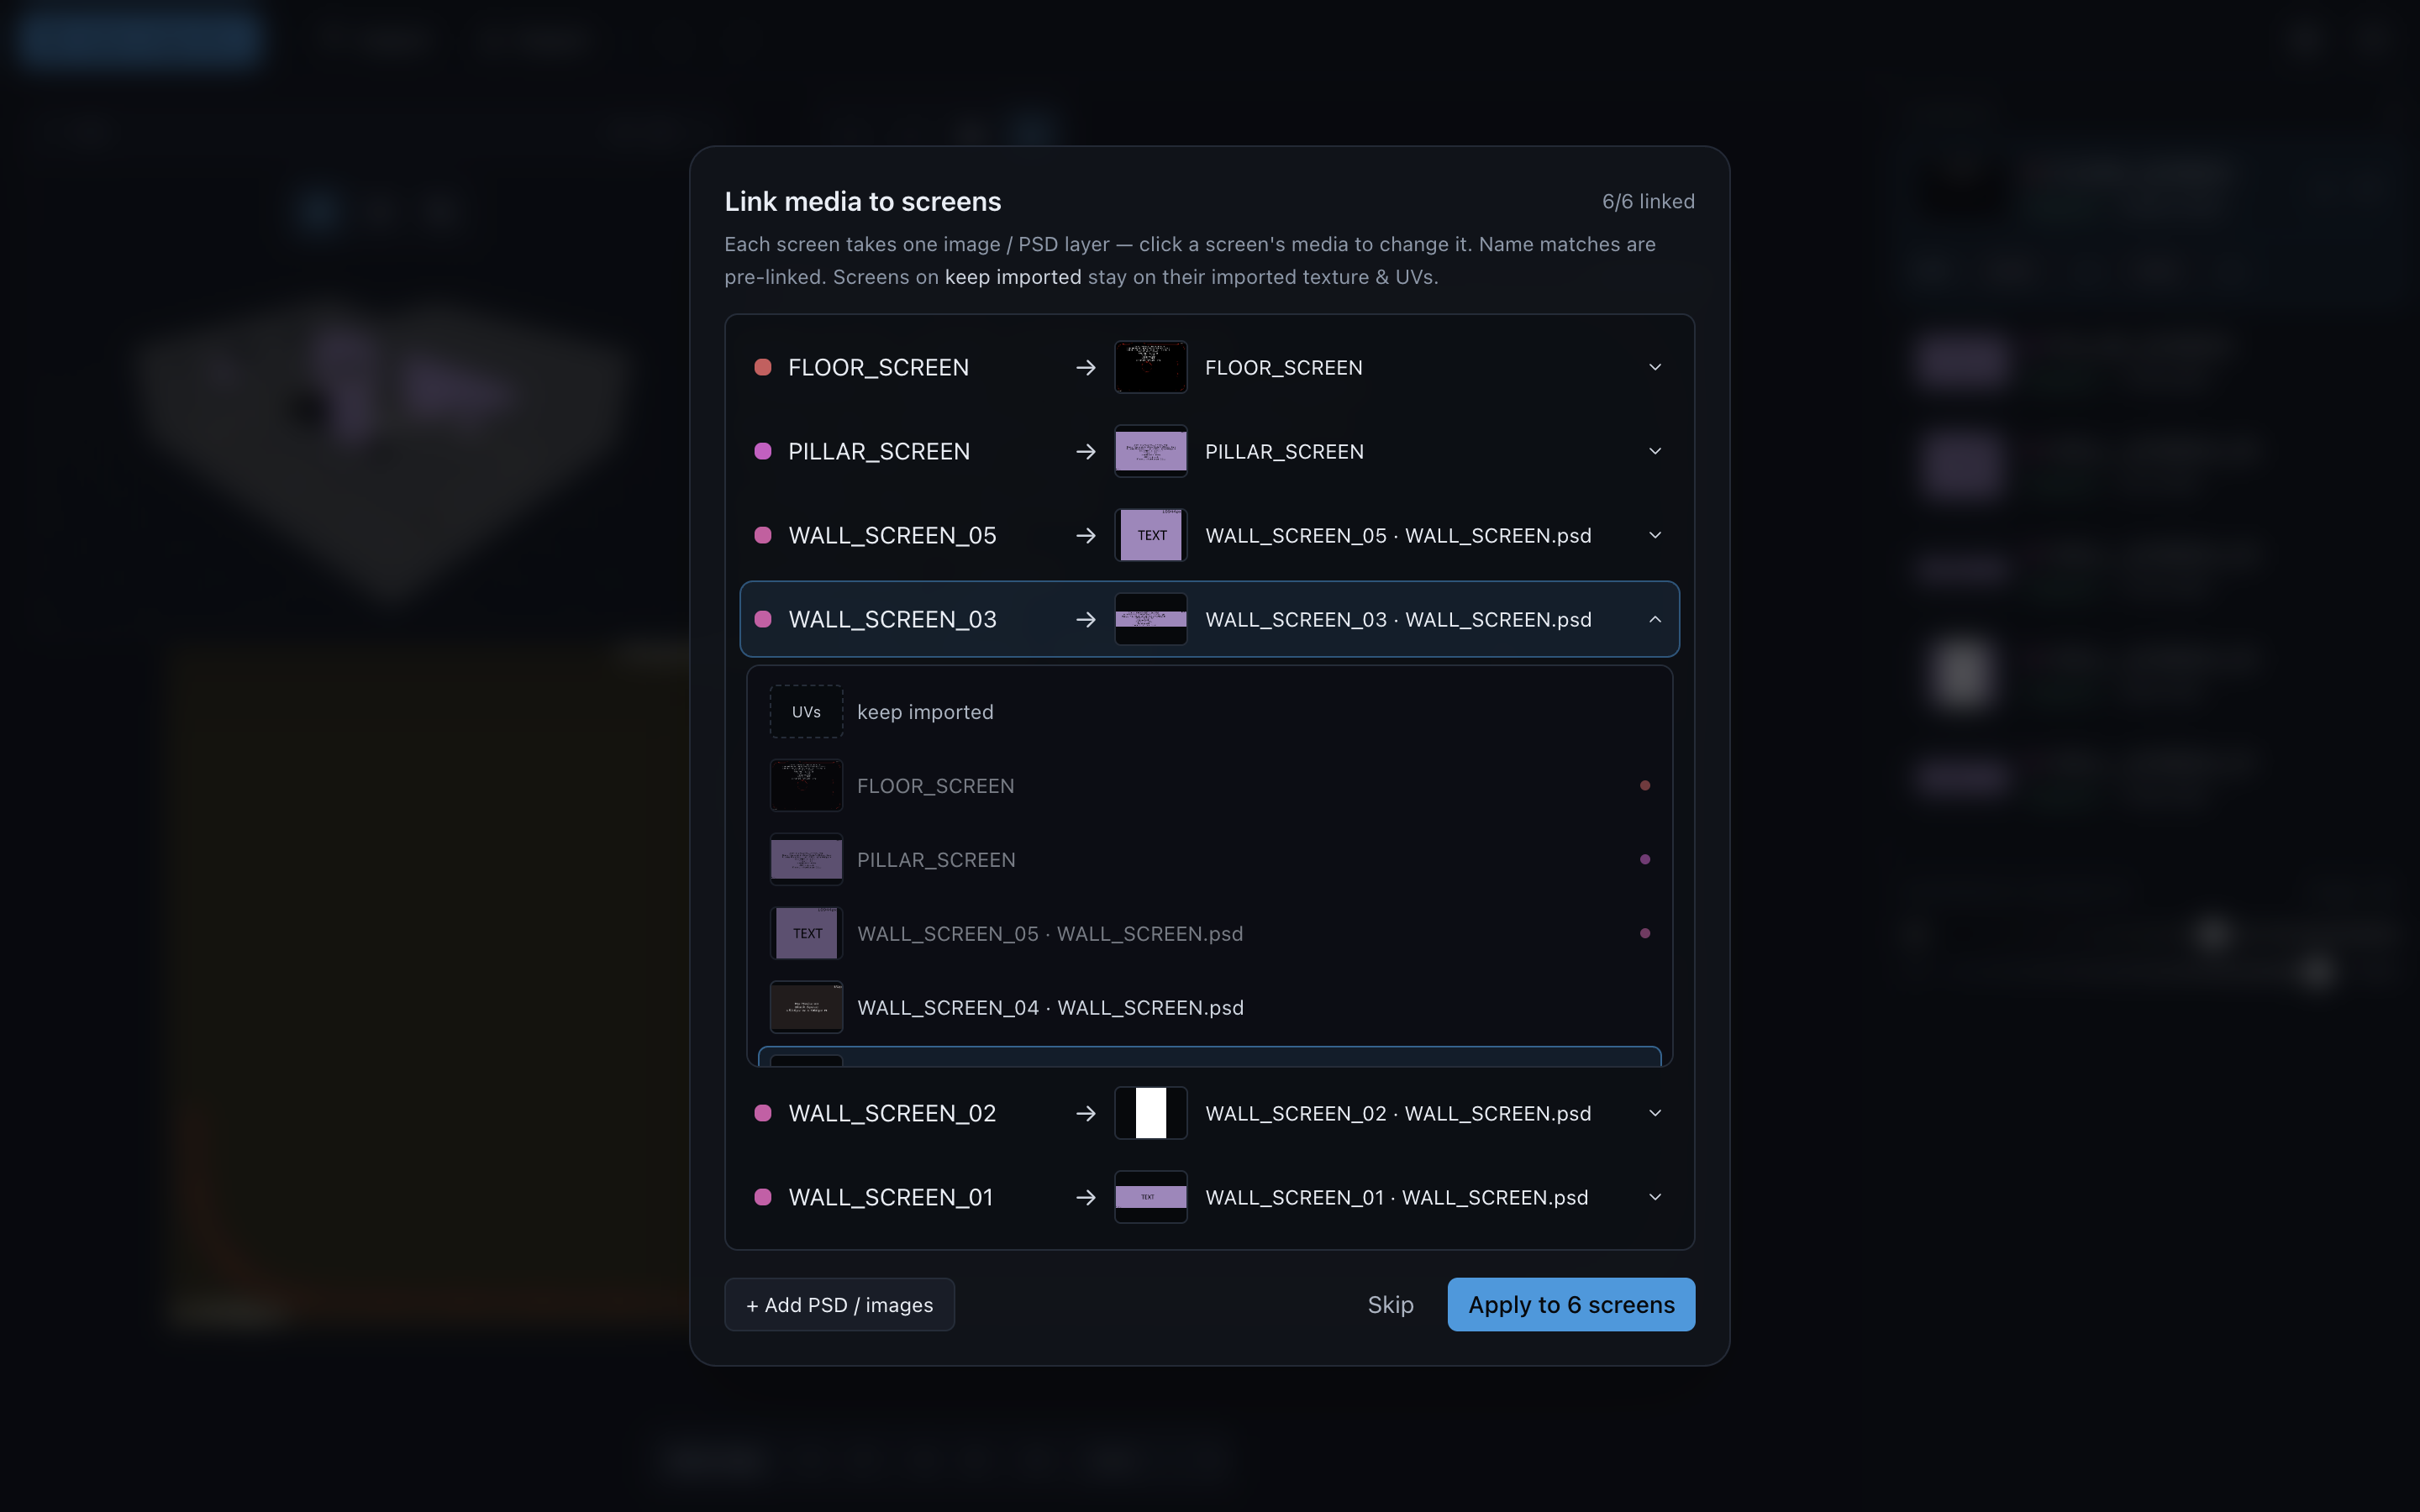Expand the FLOOR_SCREEN media dropdown chevron
The height and width of the screenshot is (1512, 2420).
click(x=1655, y=367)
